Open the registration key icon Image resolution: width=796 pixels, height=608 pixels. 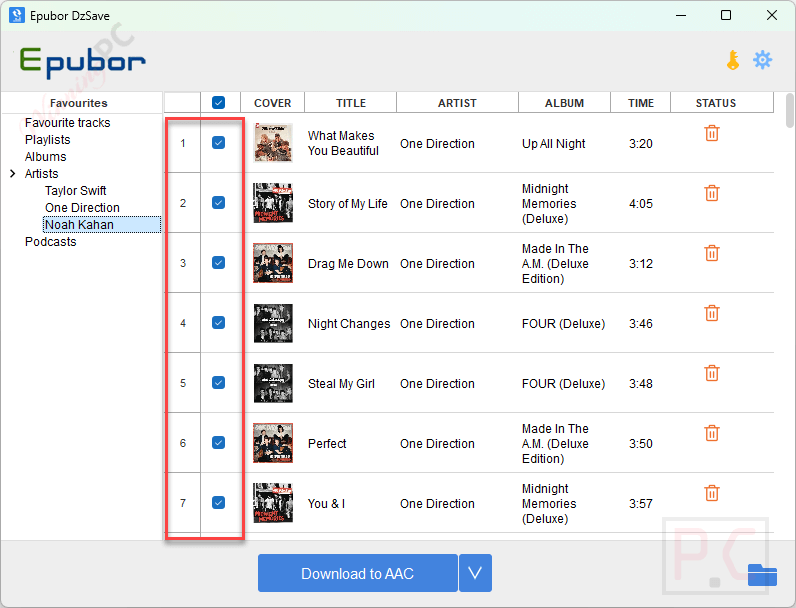[733, 60]
